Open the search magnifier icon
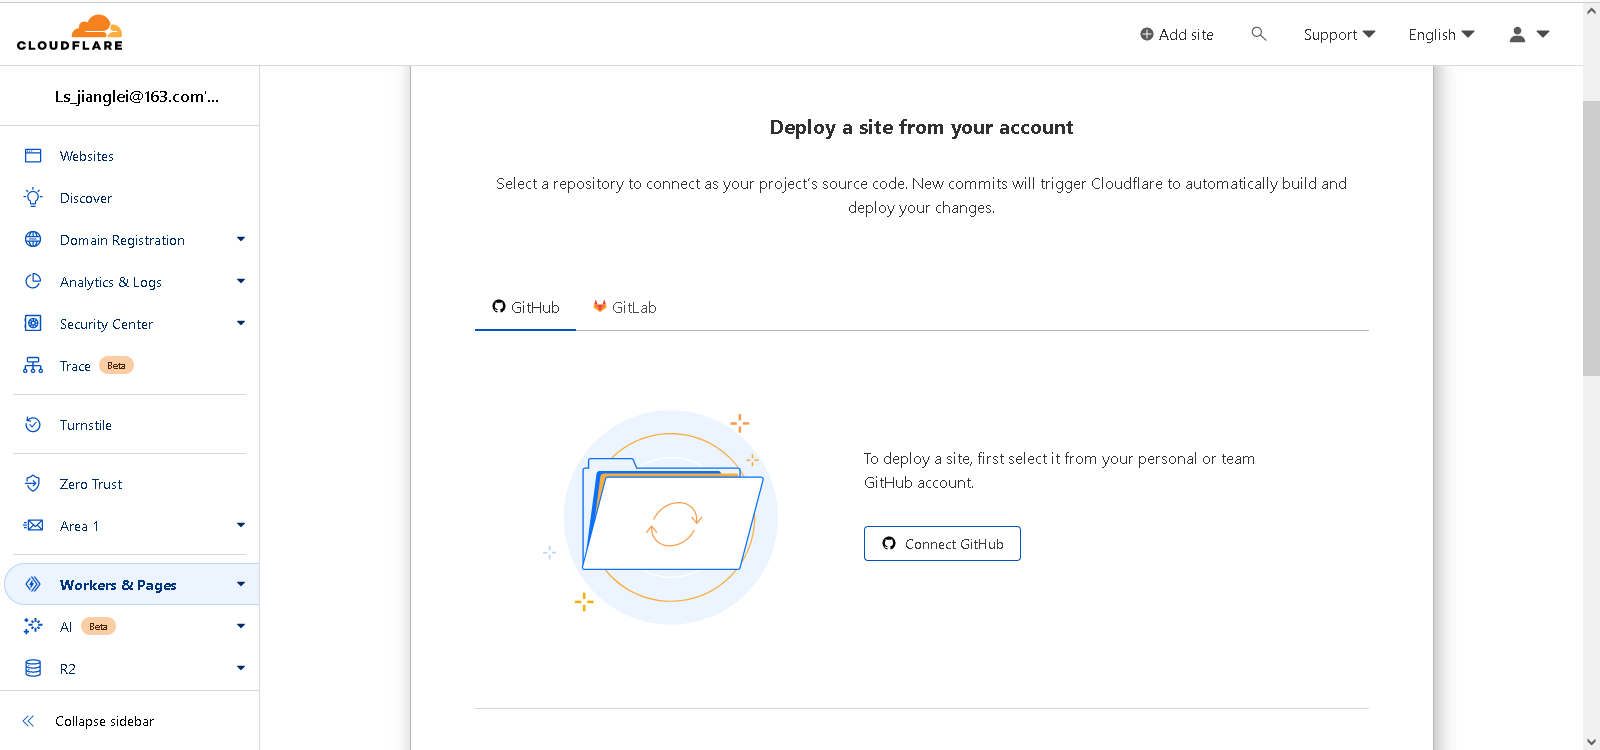Screen dimensions: 1600x750 point(1259,34)
